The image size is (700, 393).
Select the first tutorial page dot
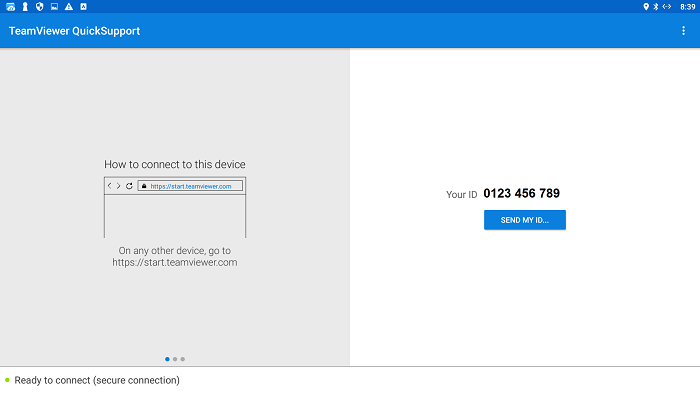167,359
